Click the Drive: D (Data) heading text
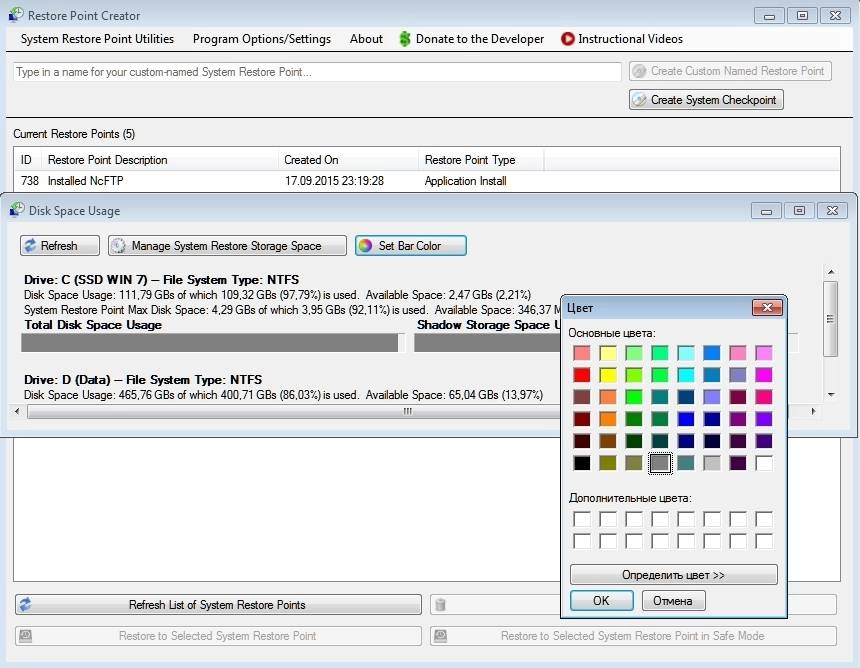The width and height of the screenshot is (860, 668). pyautogui.click(x=143, y=380)
